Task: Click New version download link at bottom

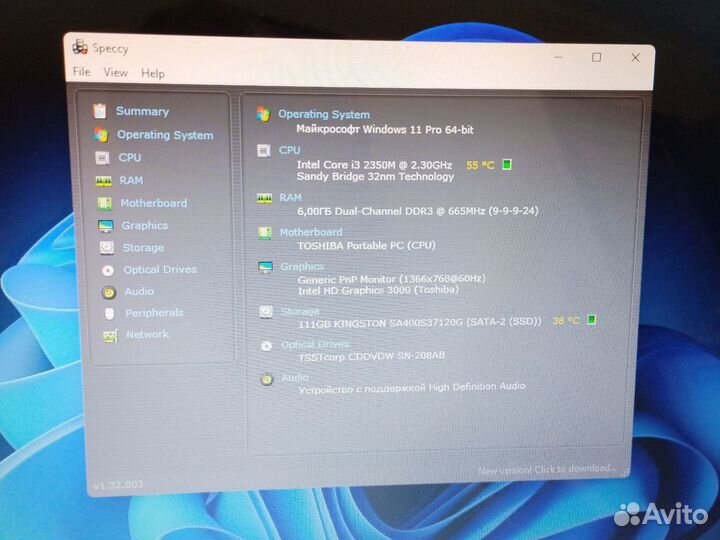Action: [x=547, y=469]
